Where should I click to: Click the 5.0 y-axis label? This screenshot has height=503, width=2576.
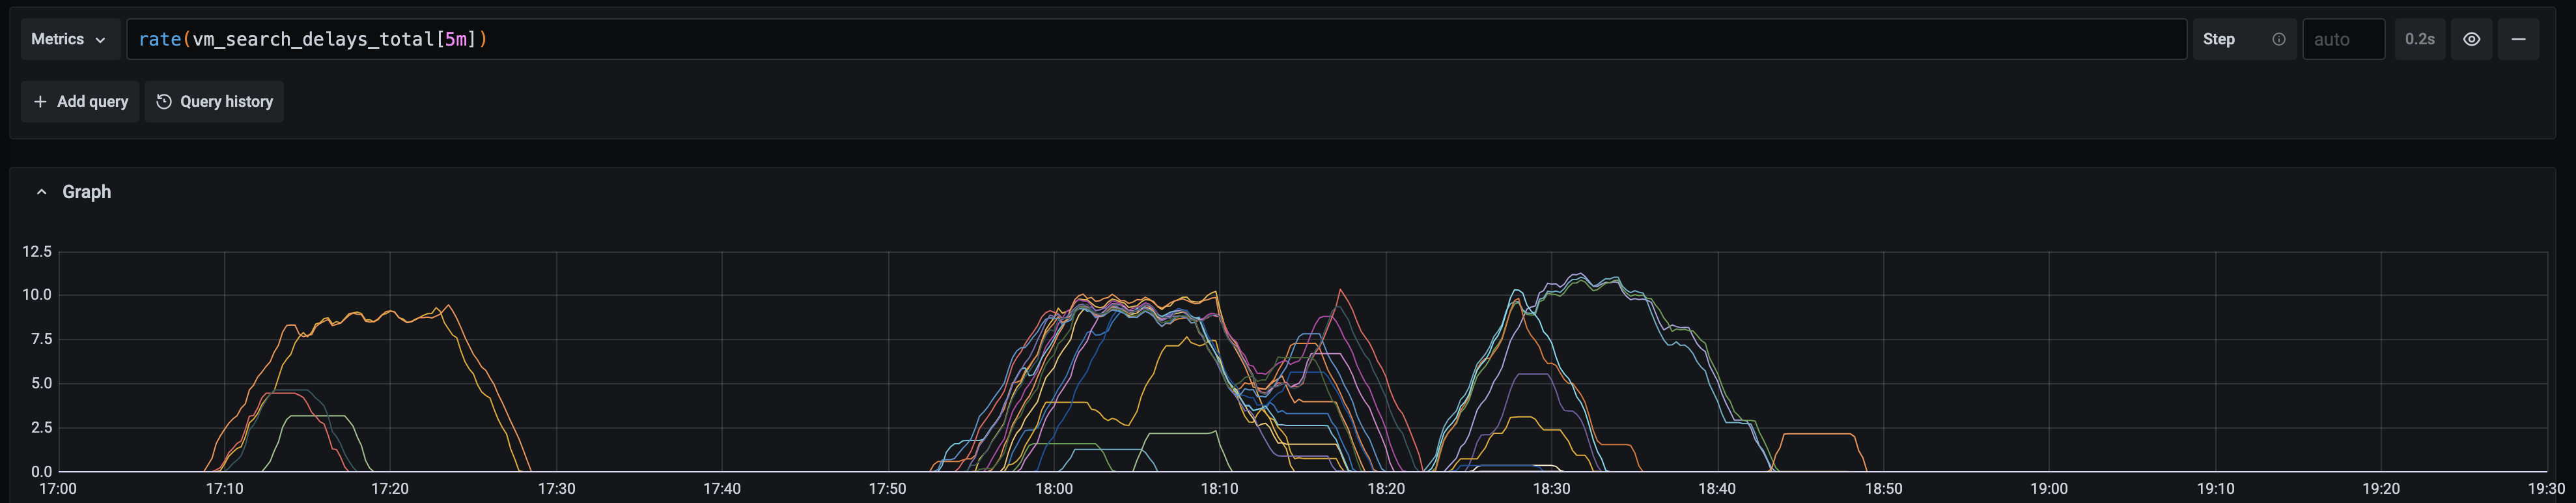(42, 383)
